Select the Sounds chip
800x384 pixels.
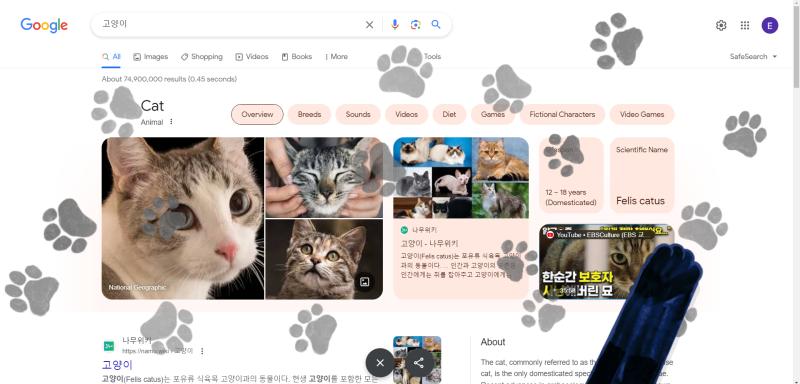[358, 114]
